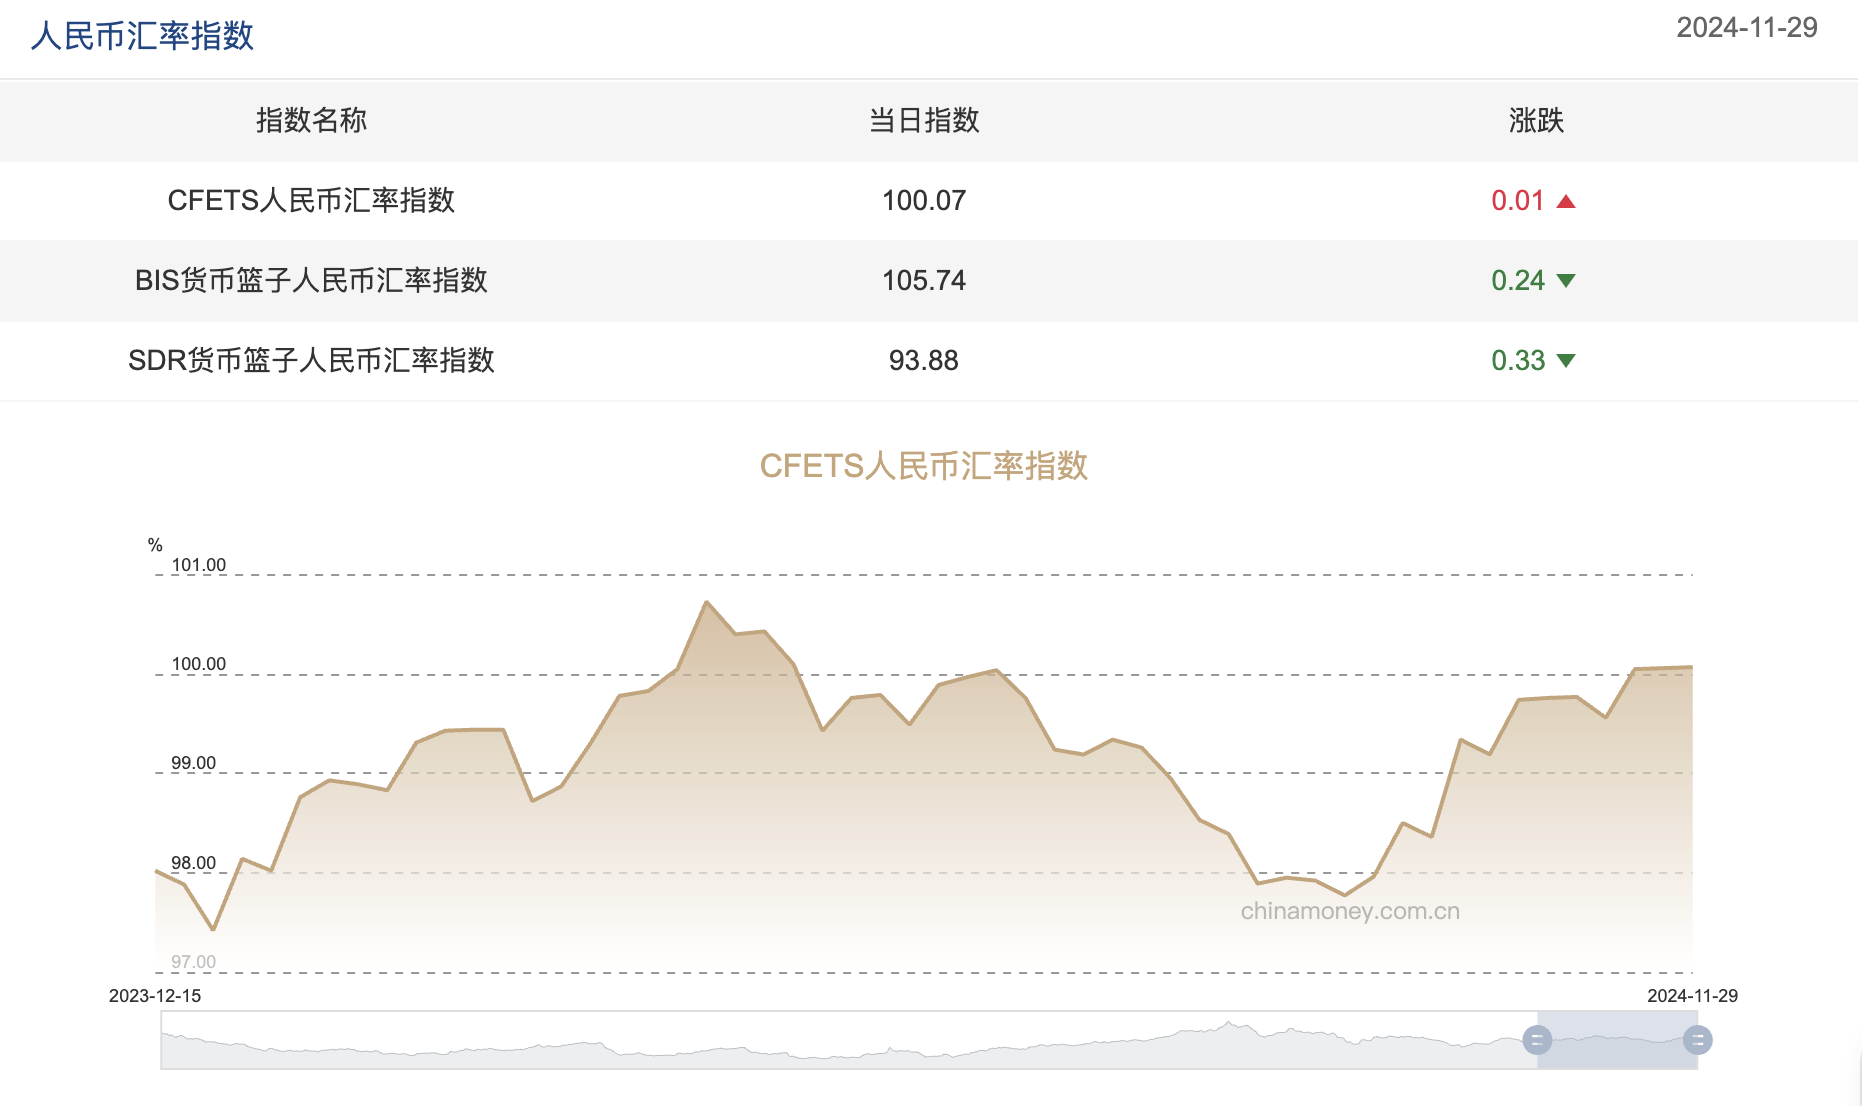1862x1106 pixels.
Task: Click the 涨跌 column header
Action: 1536,120
